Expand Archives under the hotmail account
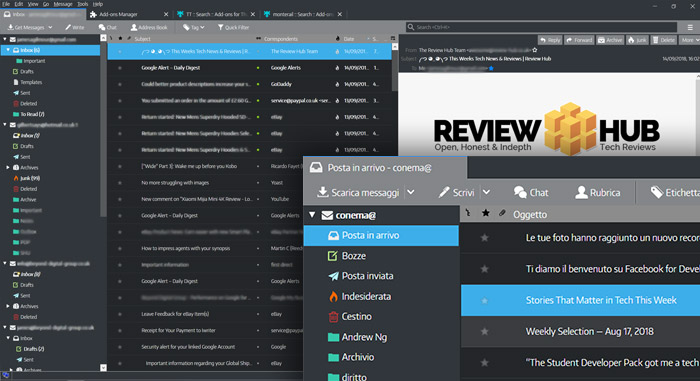The height and width of the screenshot is (381, 700). [x=8, y=167]
